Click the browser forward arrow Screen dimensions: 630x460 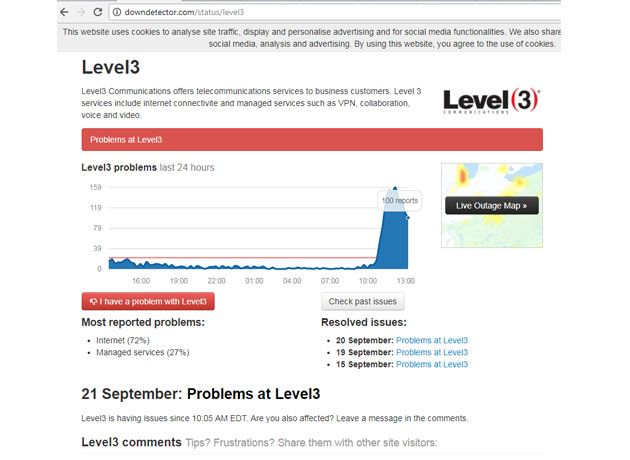(81, 11)
